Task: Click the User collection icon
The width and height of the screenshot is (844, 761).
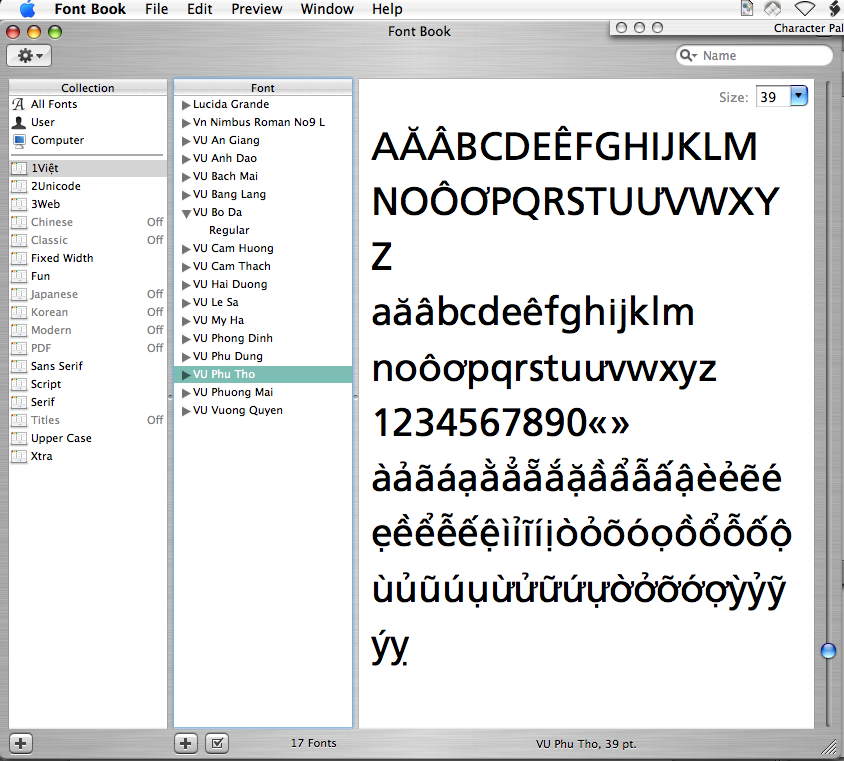Action: 19,122
